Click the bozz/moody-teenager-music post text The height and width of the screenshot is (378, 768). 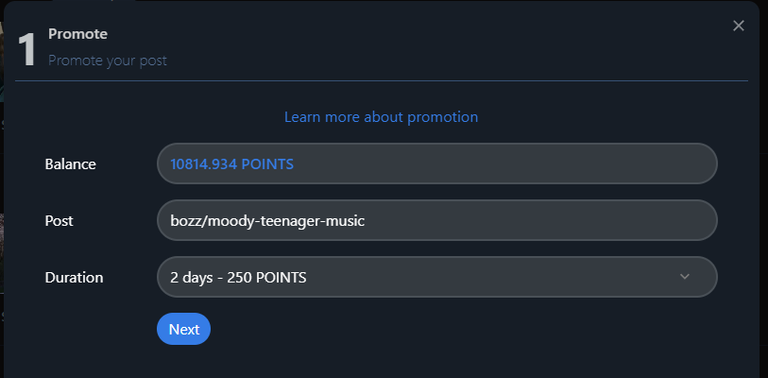pyautogui.click(x=267, y=221)
